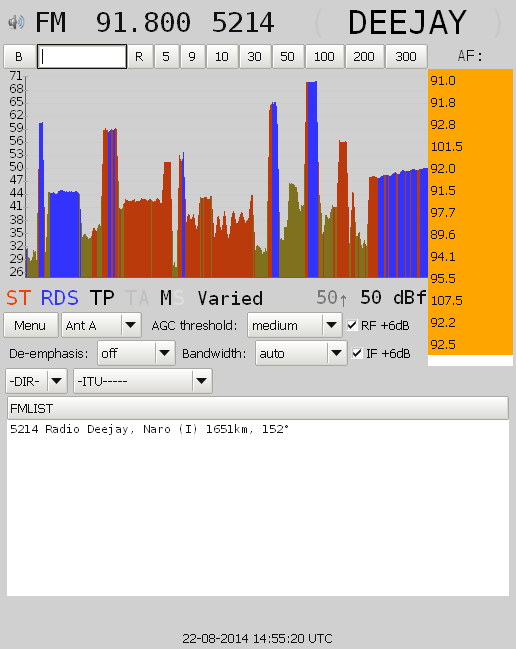Click the Varied program type label
The image size is (516, 649).
tap(230, 298)
